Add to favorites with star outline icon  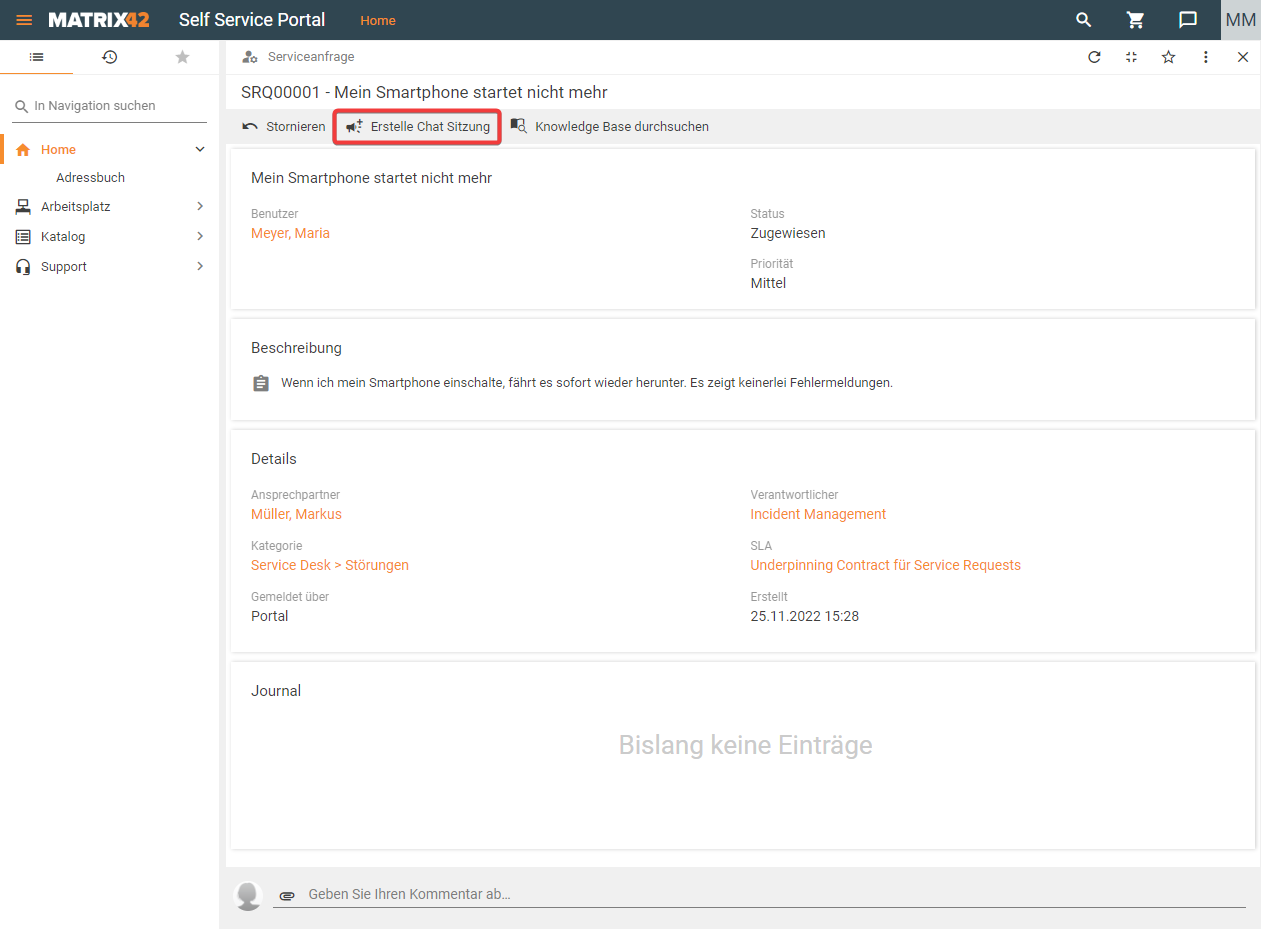(1168, 57)
